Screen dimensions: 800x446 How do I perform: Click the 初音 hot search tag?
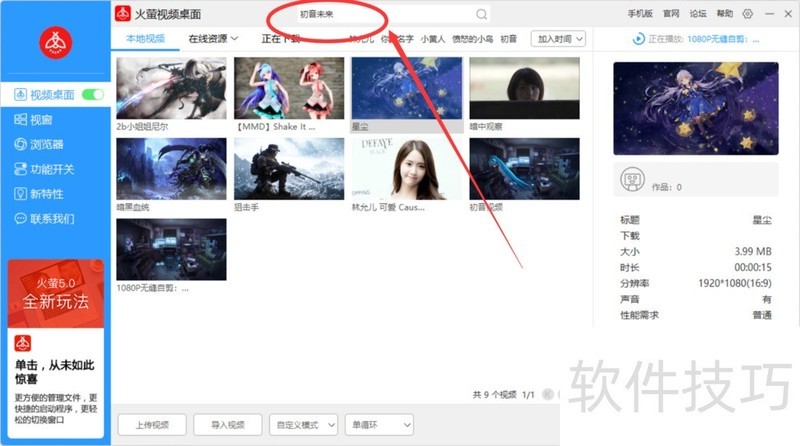(x=509, y=39)
